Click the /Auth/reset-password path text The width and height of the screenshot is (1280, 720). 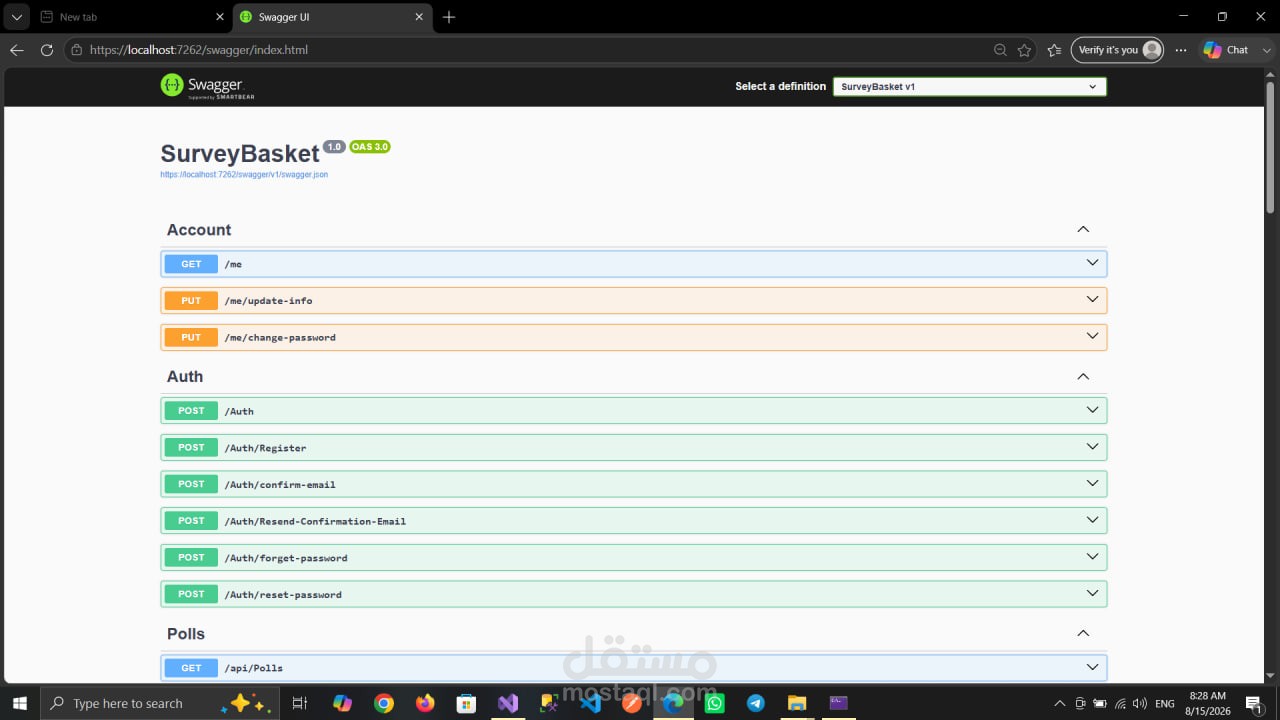tap(283, 595)
